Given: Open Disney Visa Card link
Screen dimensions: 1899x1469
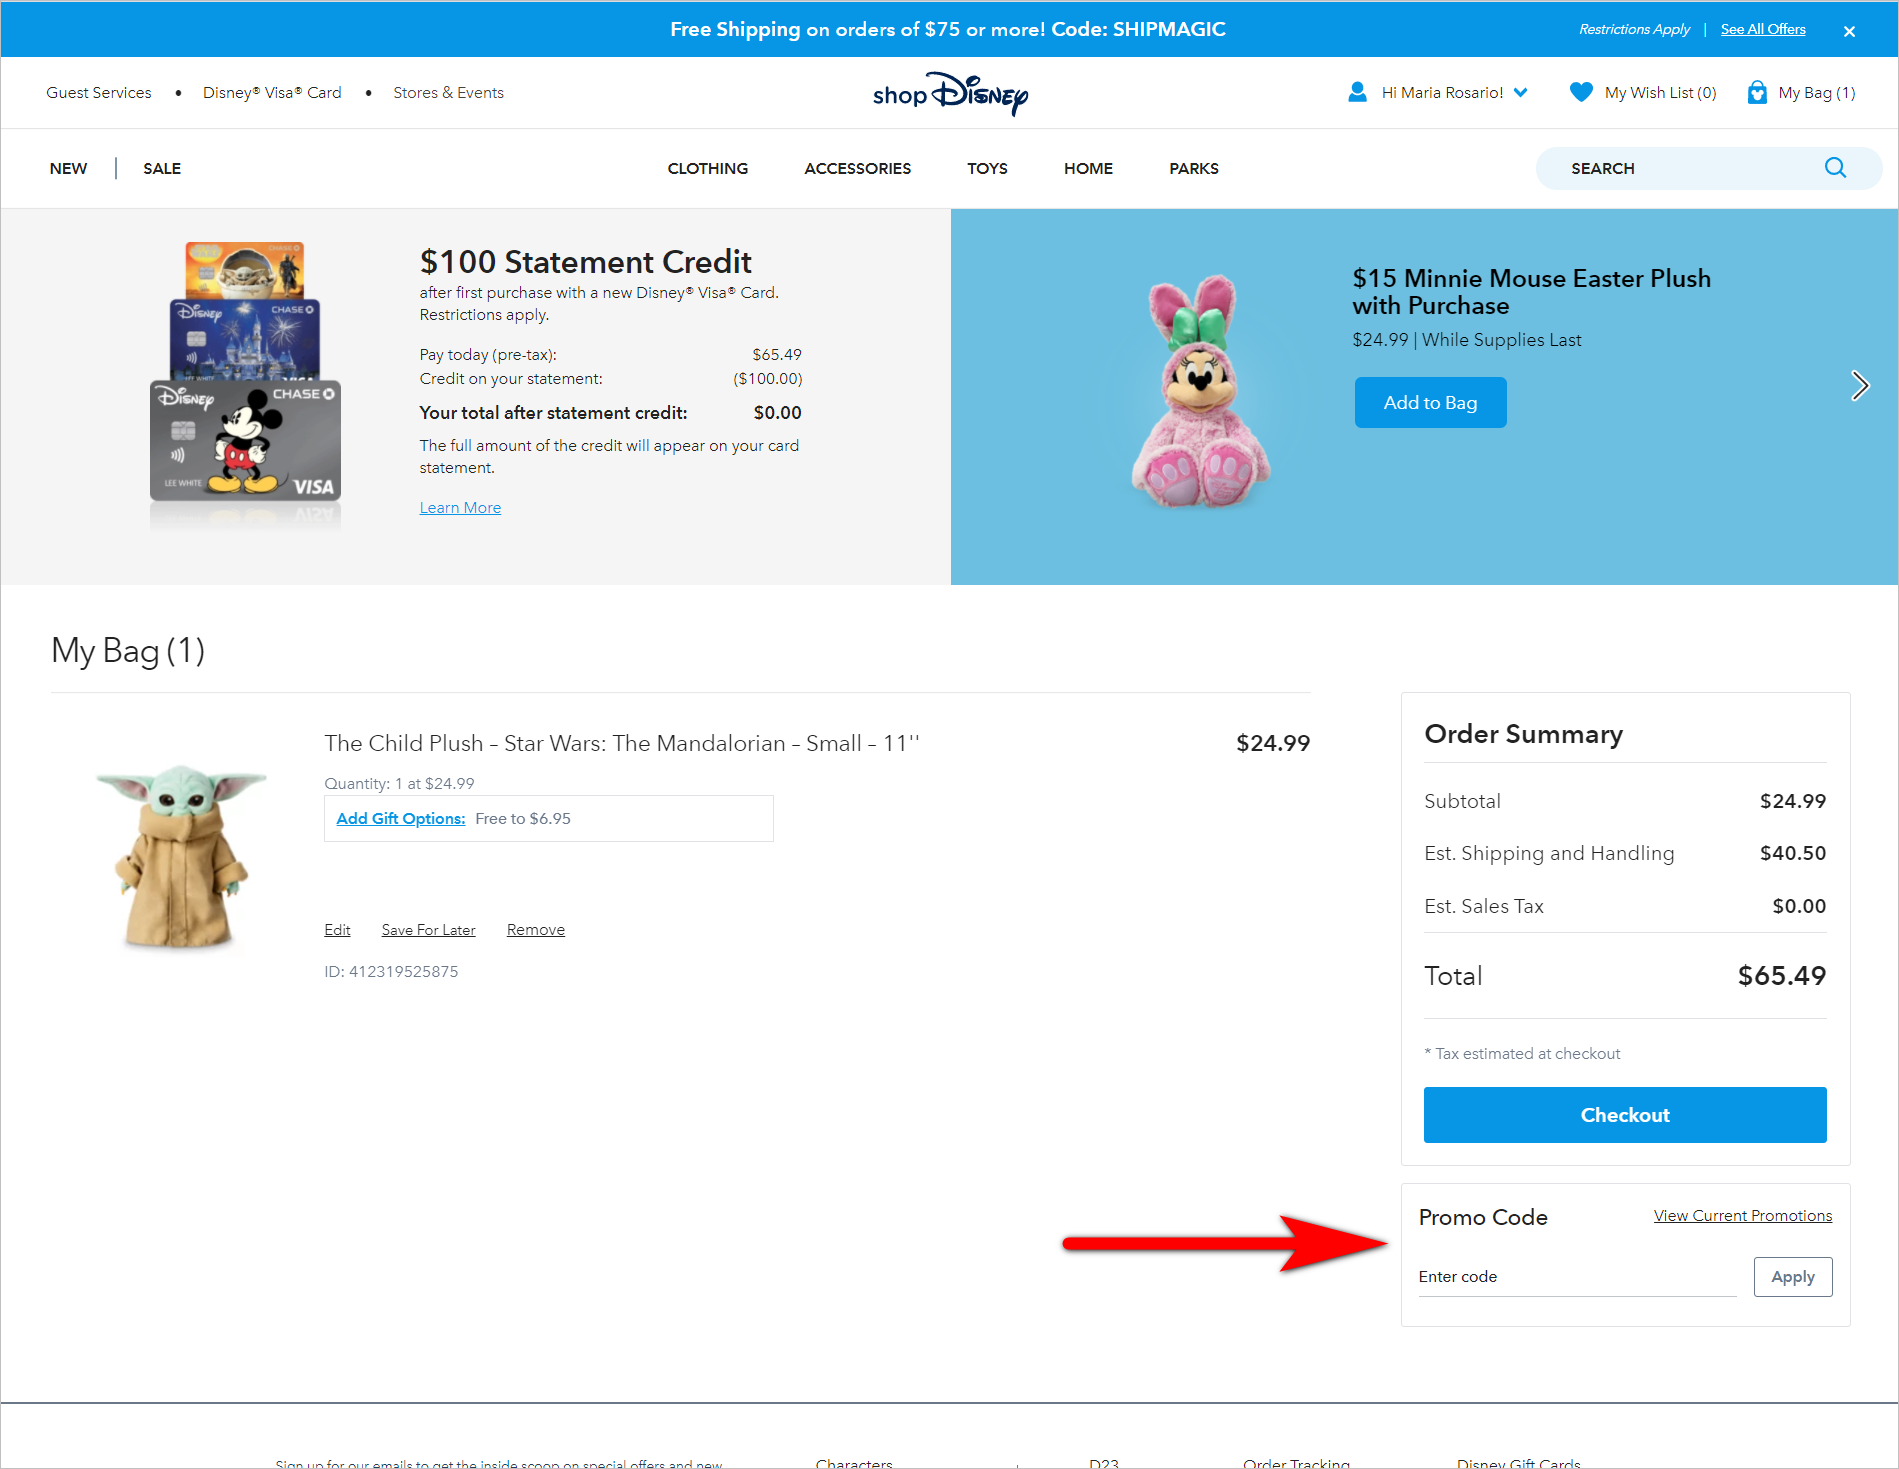Looking at the screenshot, I should point(272,92).
